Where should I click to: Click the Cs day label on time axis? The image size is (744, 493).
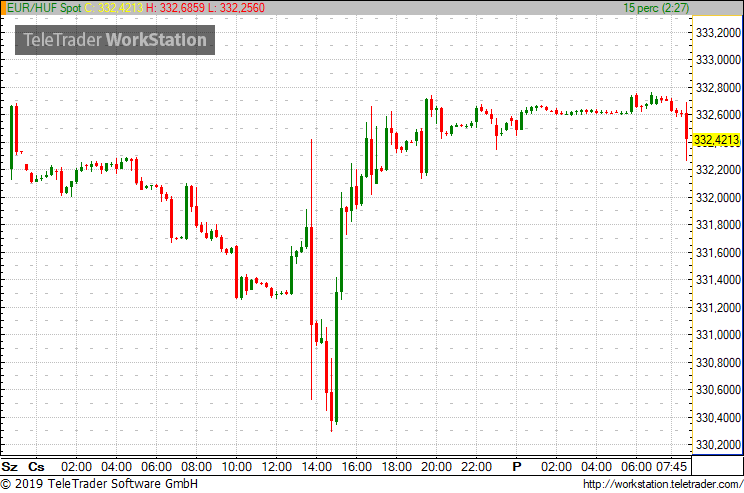click(36, 467)
